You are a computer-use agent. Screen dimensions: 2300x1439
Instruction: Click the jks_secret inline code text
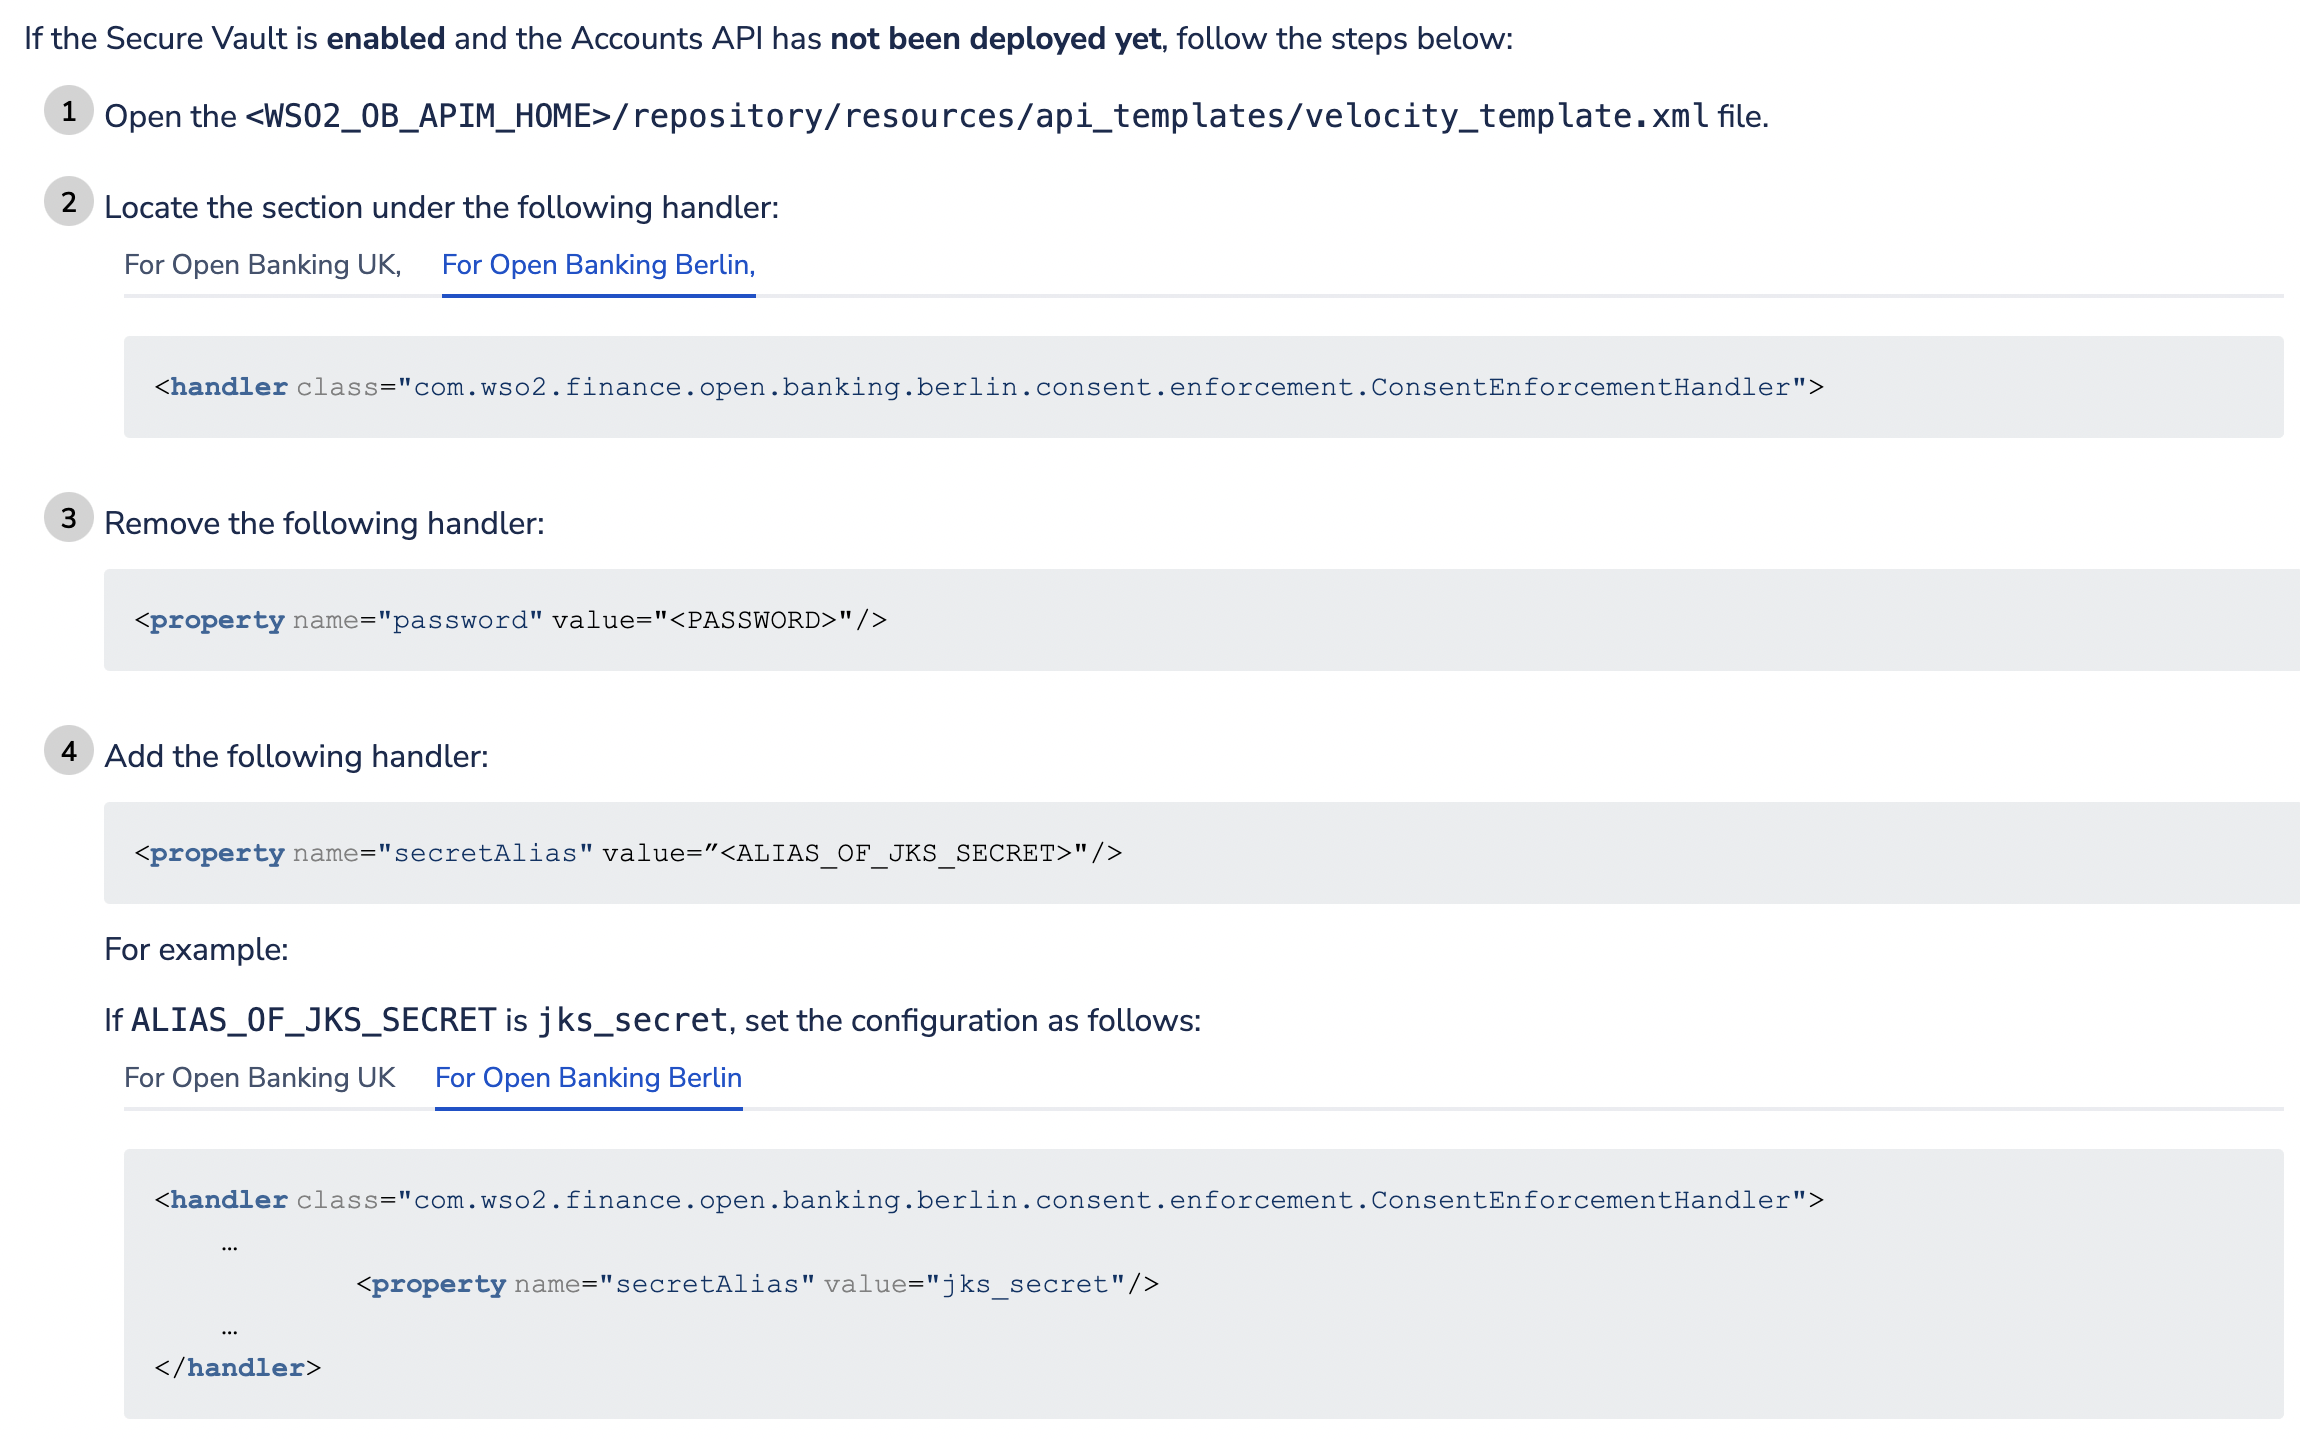(632, 1019)
